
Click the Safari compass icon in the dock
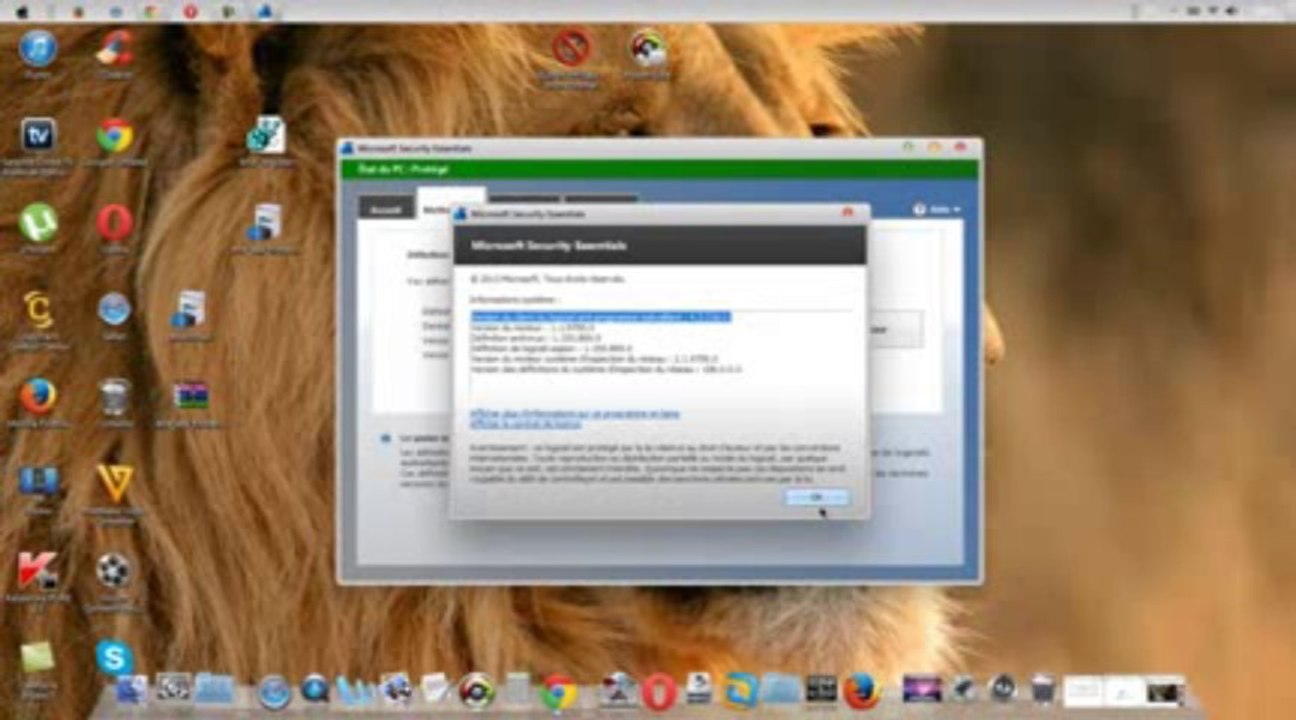(274, 690)
